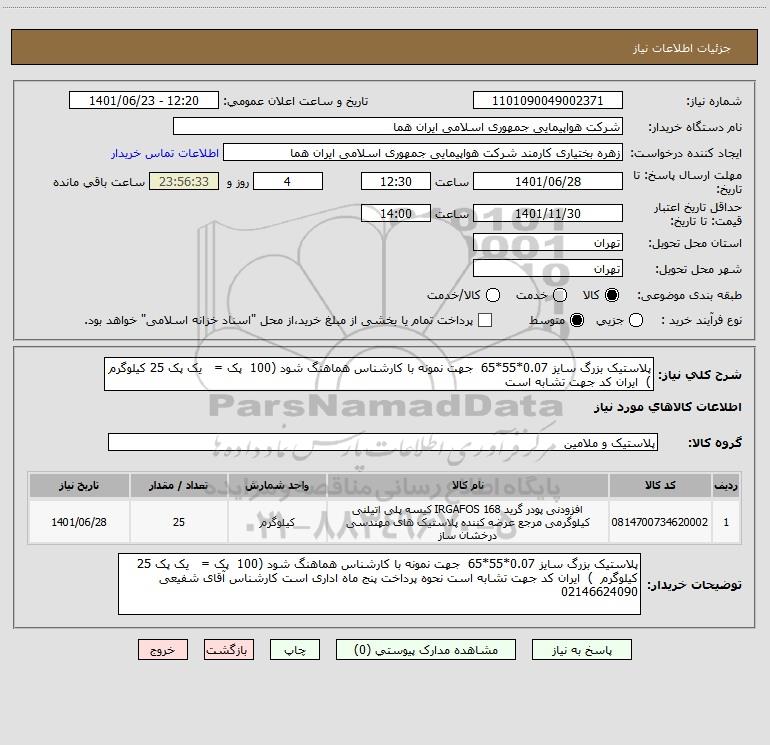Screen dimensions: 770x745
Task: Click the شماره نیاز field 1101090049002371
Action: click(x=548, y=100)
